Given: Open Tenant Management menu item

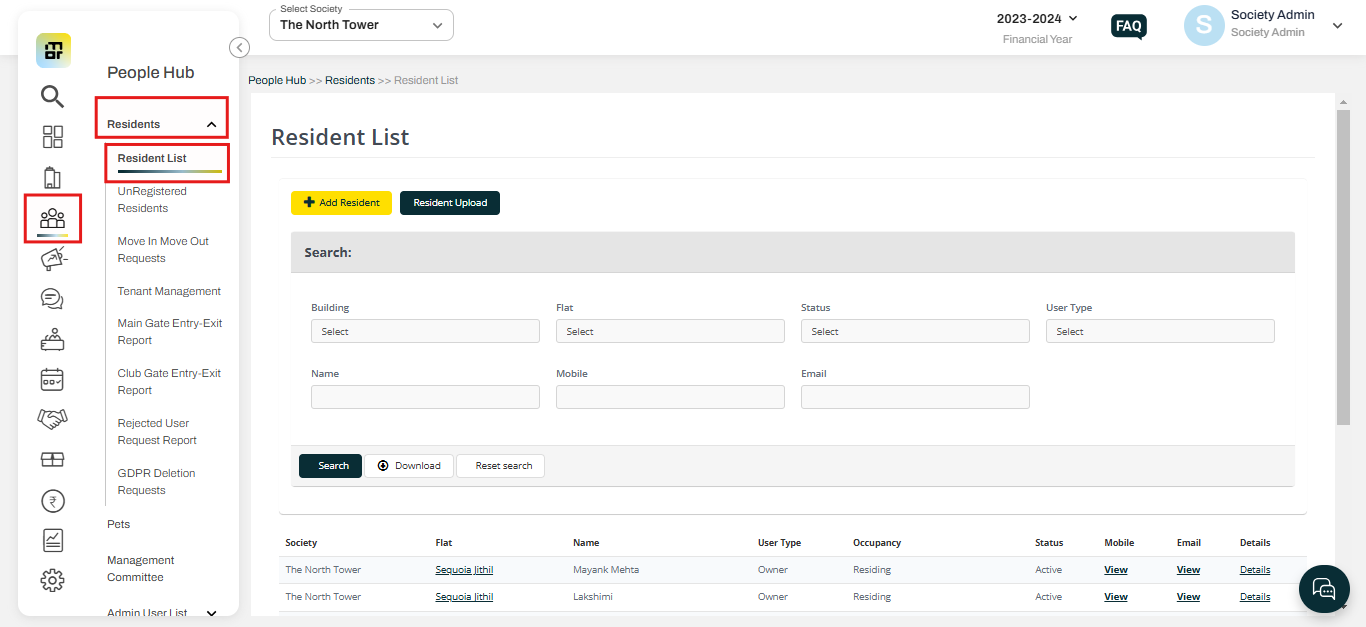Looking at the screenshot, I should [x=169, y=291].
